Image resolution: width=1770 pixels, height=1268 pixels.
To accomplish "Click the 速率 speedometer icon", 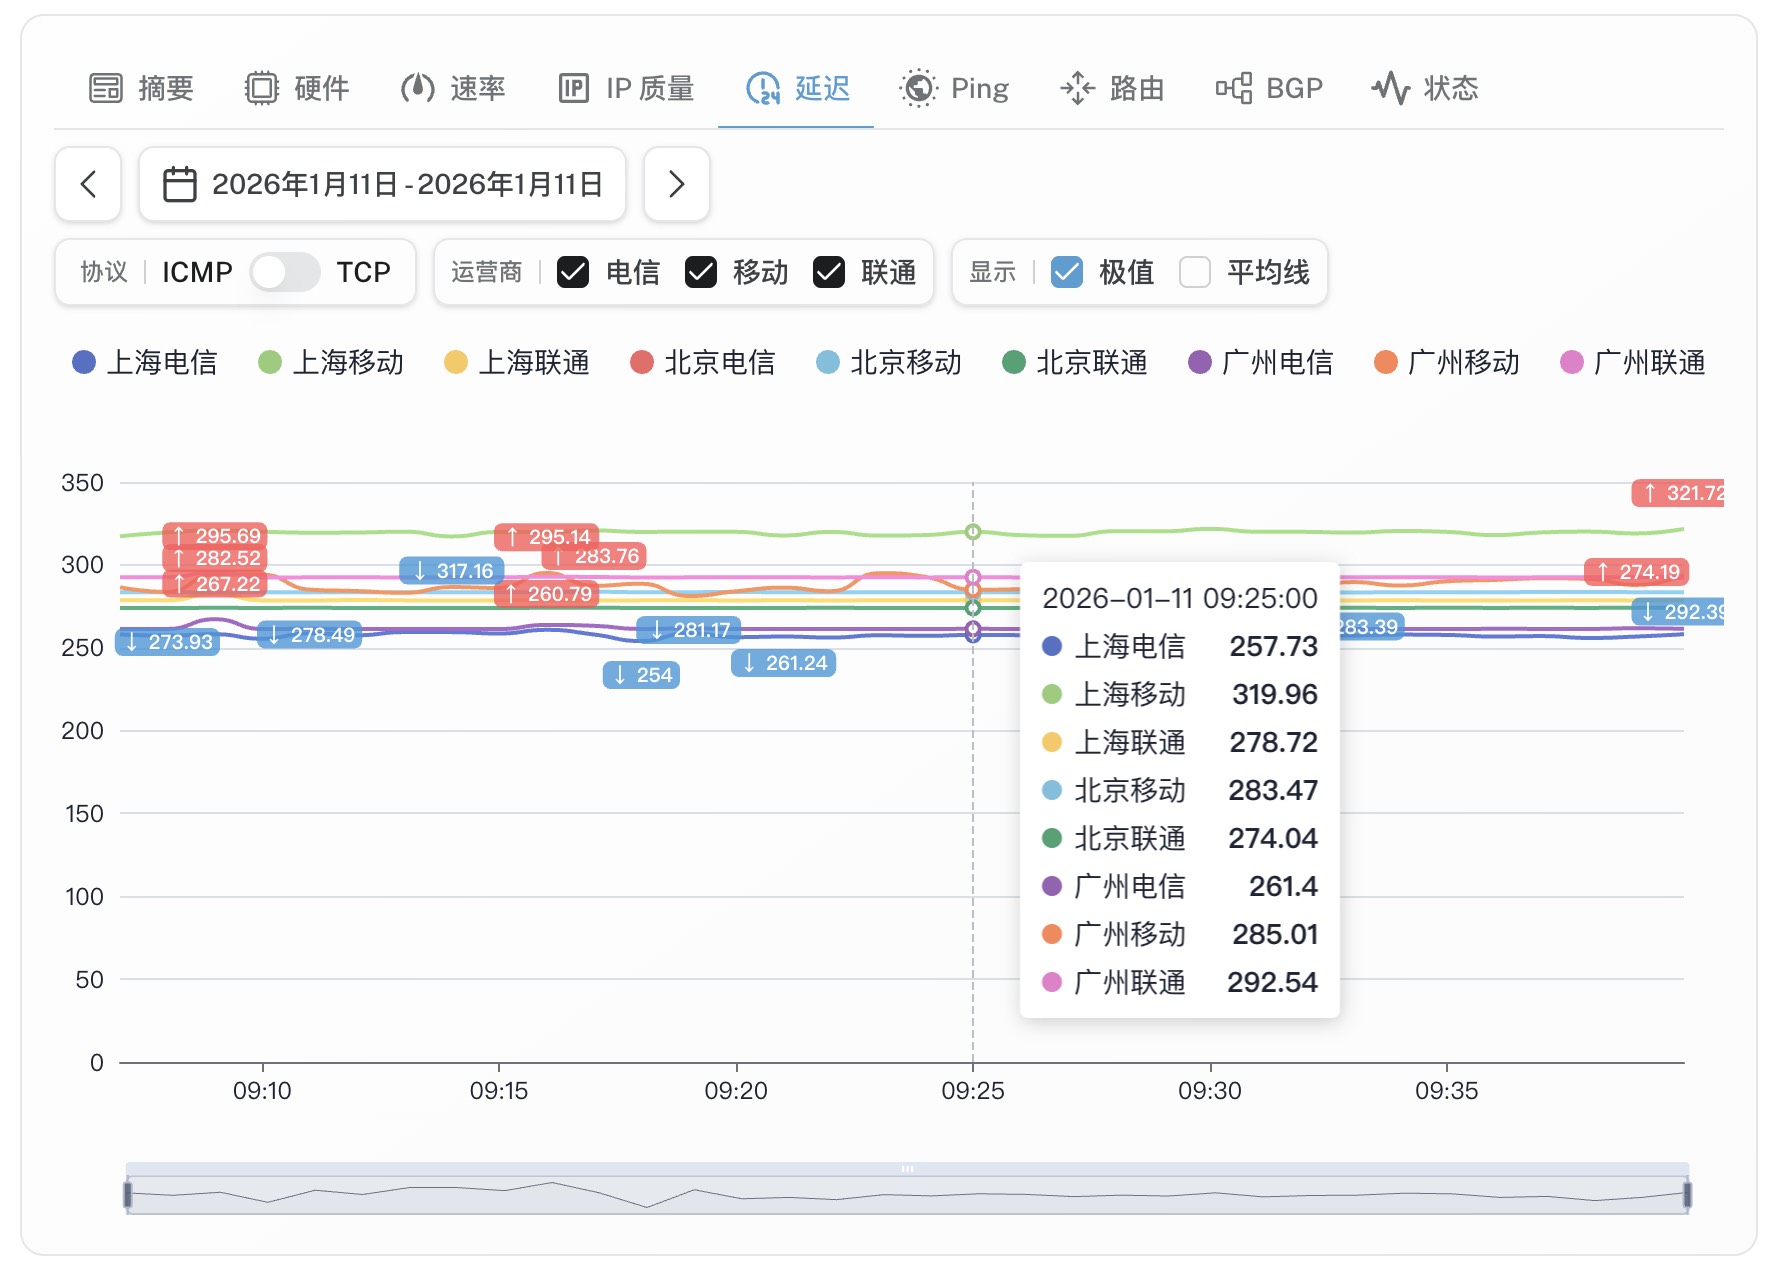I will point(417,88).
